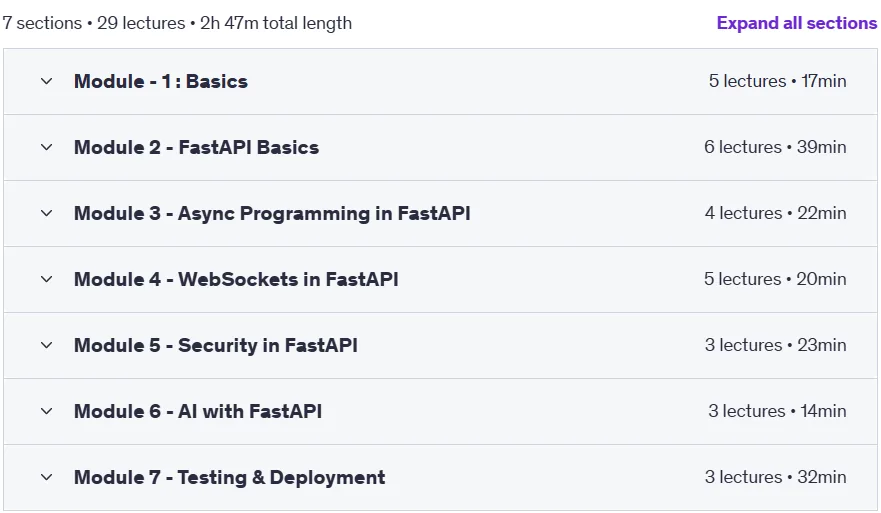The height and width of the screenshot is (513, 881).
Task: Expand the Module 5 Security chevron
Action: click(x=47, y=346)
